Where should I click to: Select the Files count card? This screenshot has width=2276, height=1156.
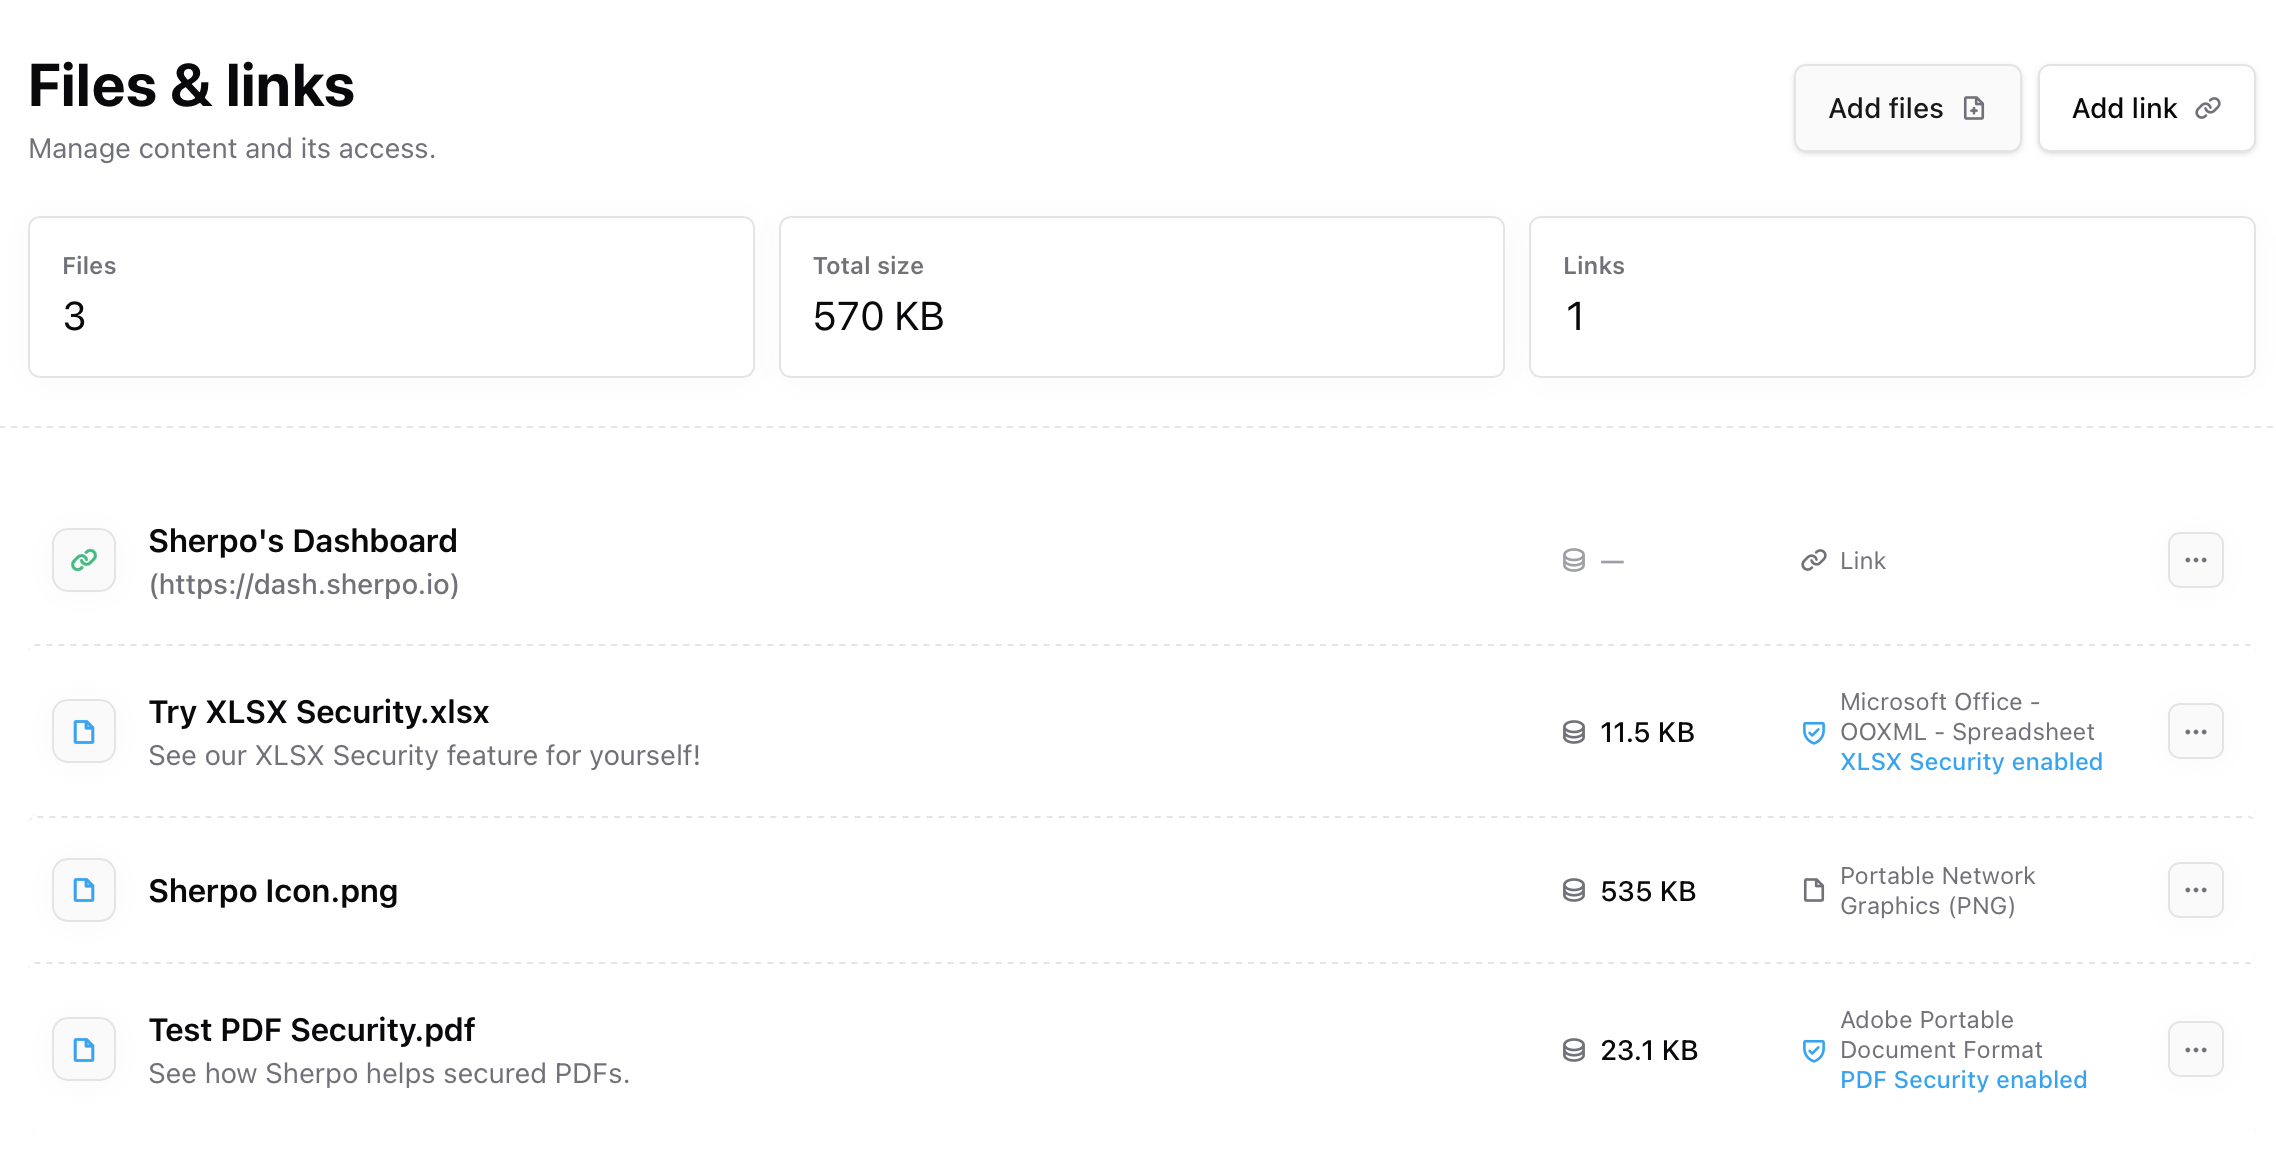pos(391,297)
